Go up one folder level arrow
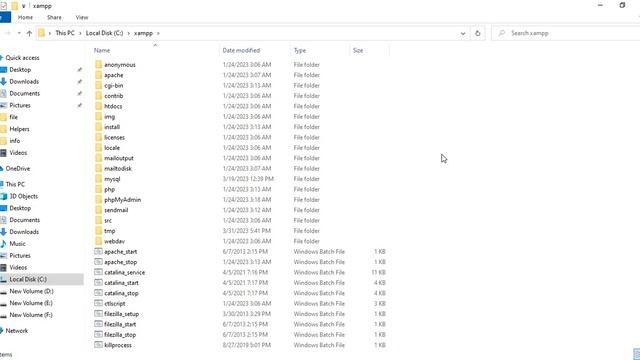 click(29, 33)
